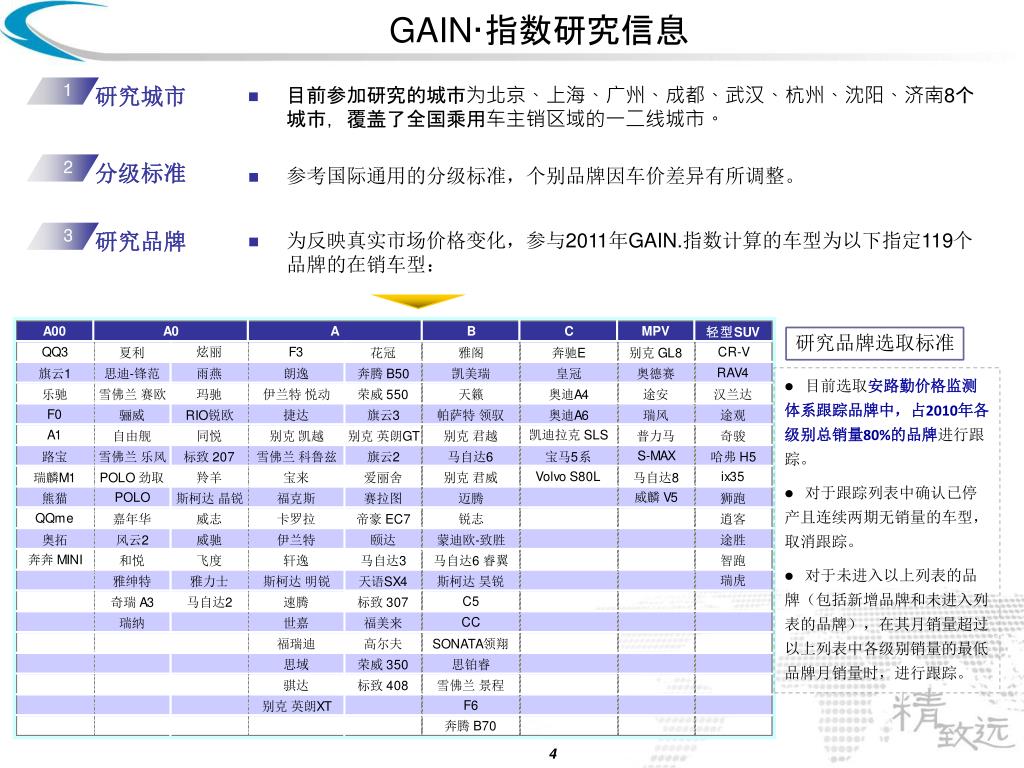Select the POLO 劲取 cell
Screen dimensions: 1024x768
click(x=132, y=477)
